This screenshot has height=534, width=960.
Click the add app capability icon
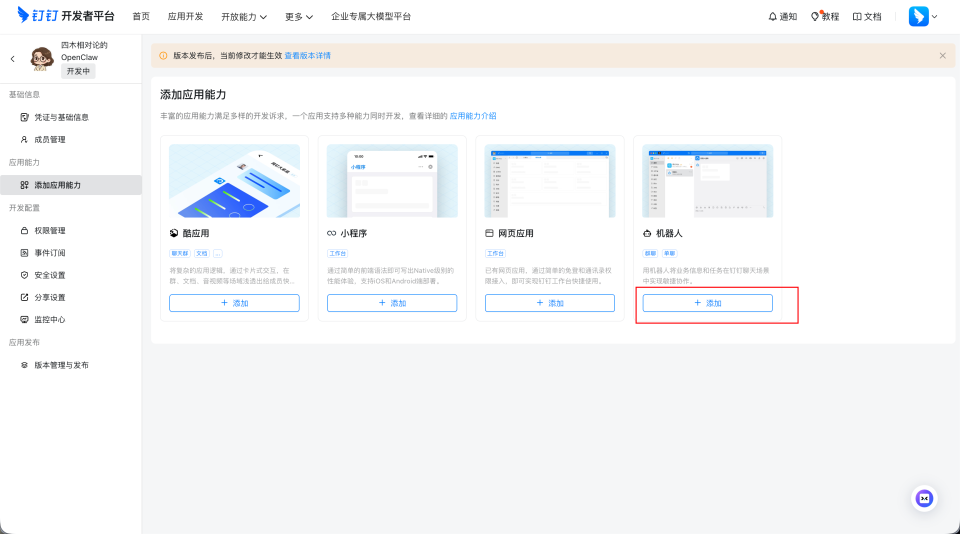24,185
